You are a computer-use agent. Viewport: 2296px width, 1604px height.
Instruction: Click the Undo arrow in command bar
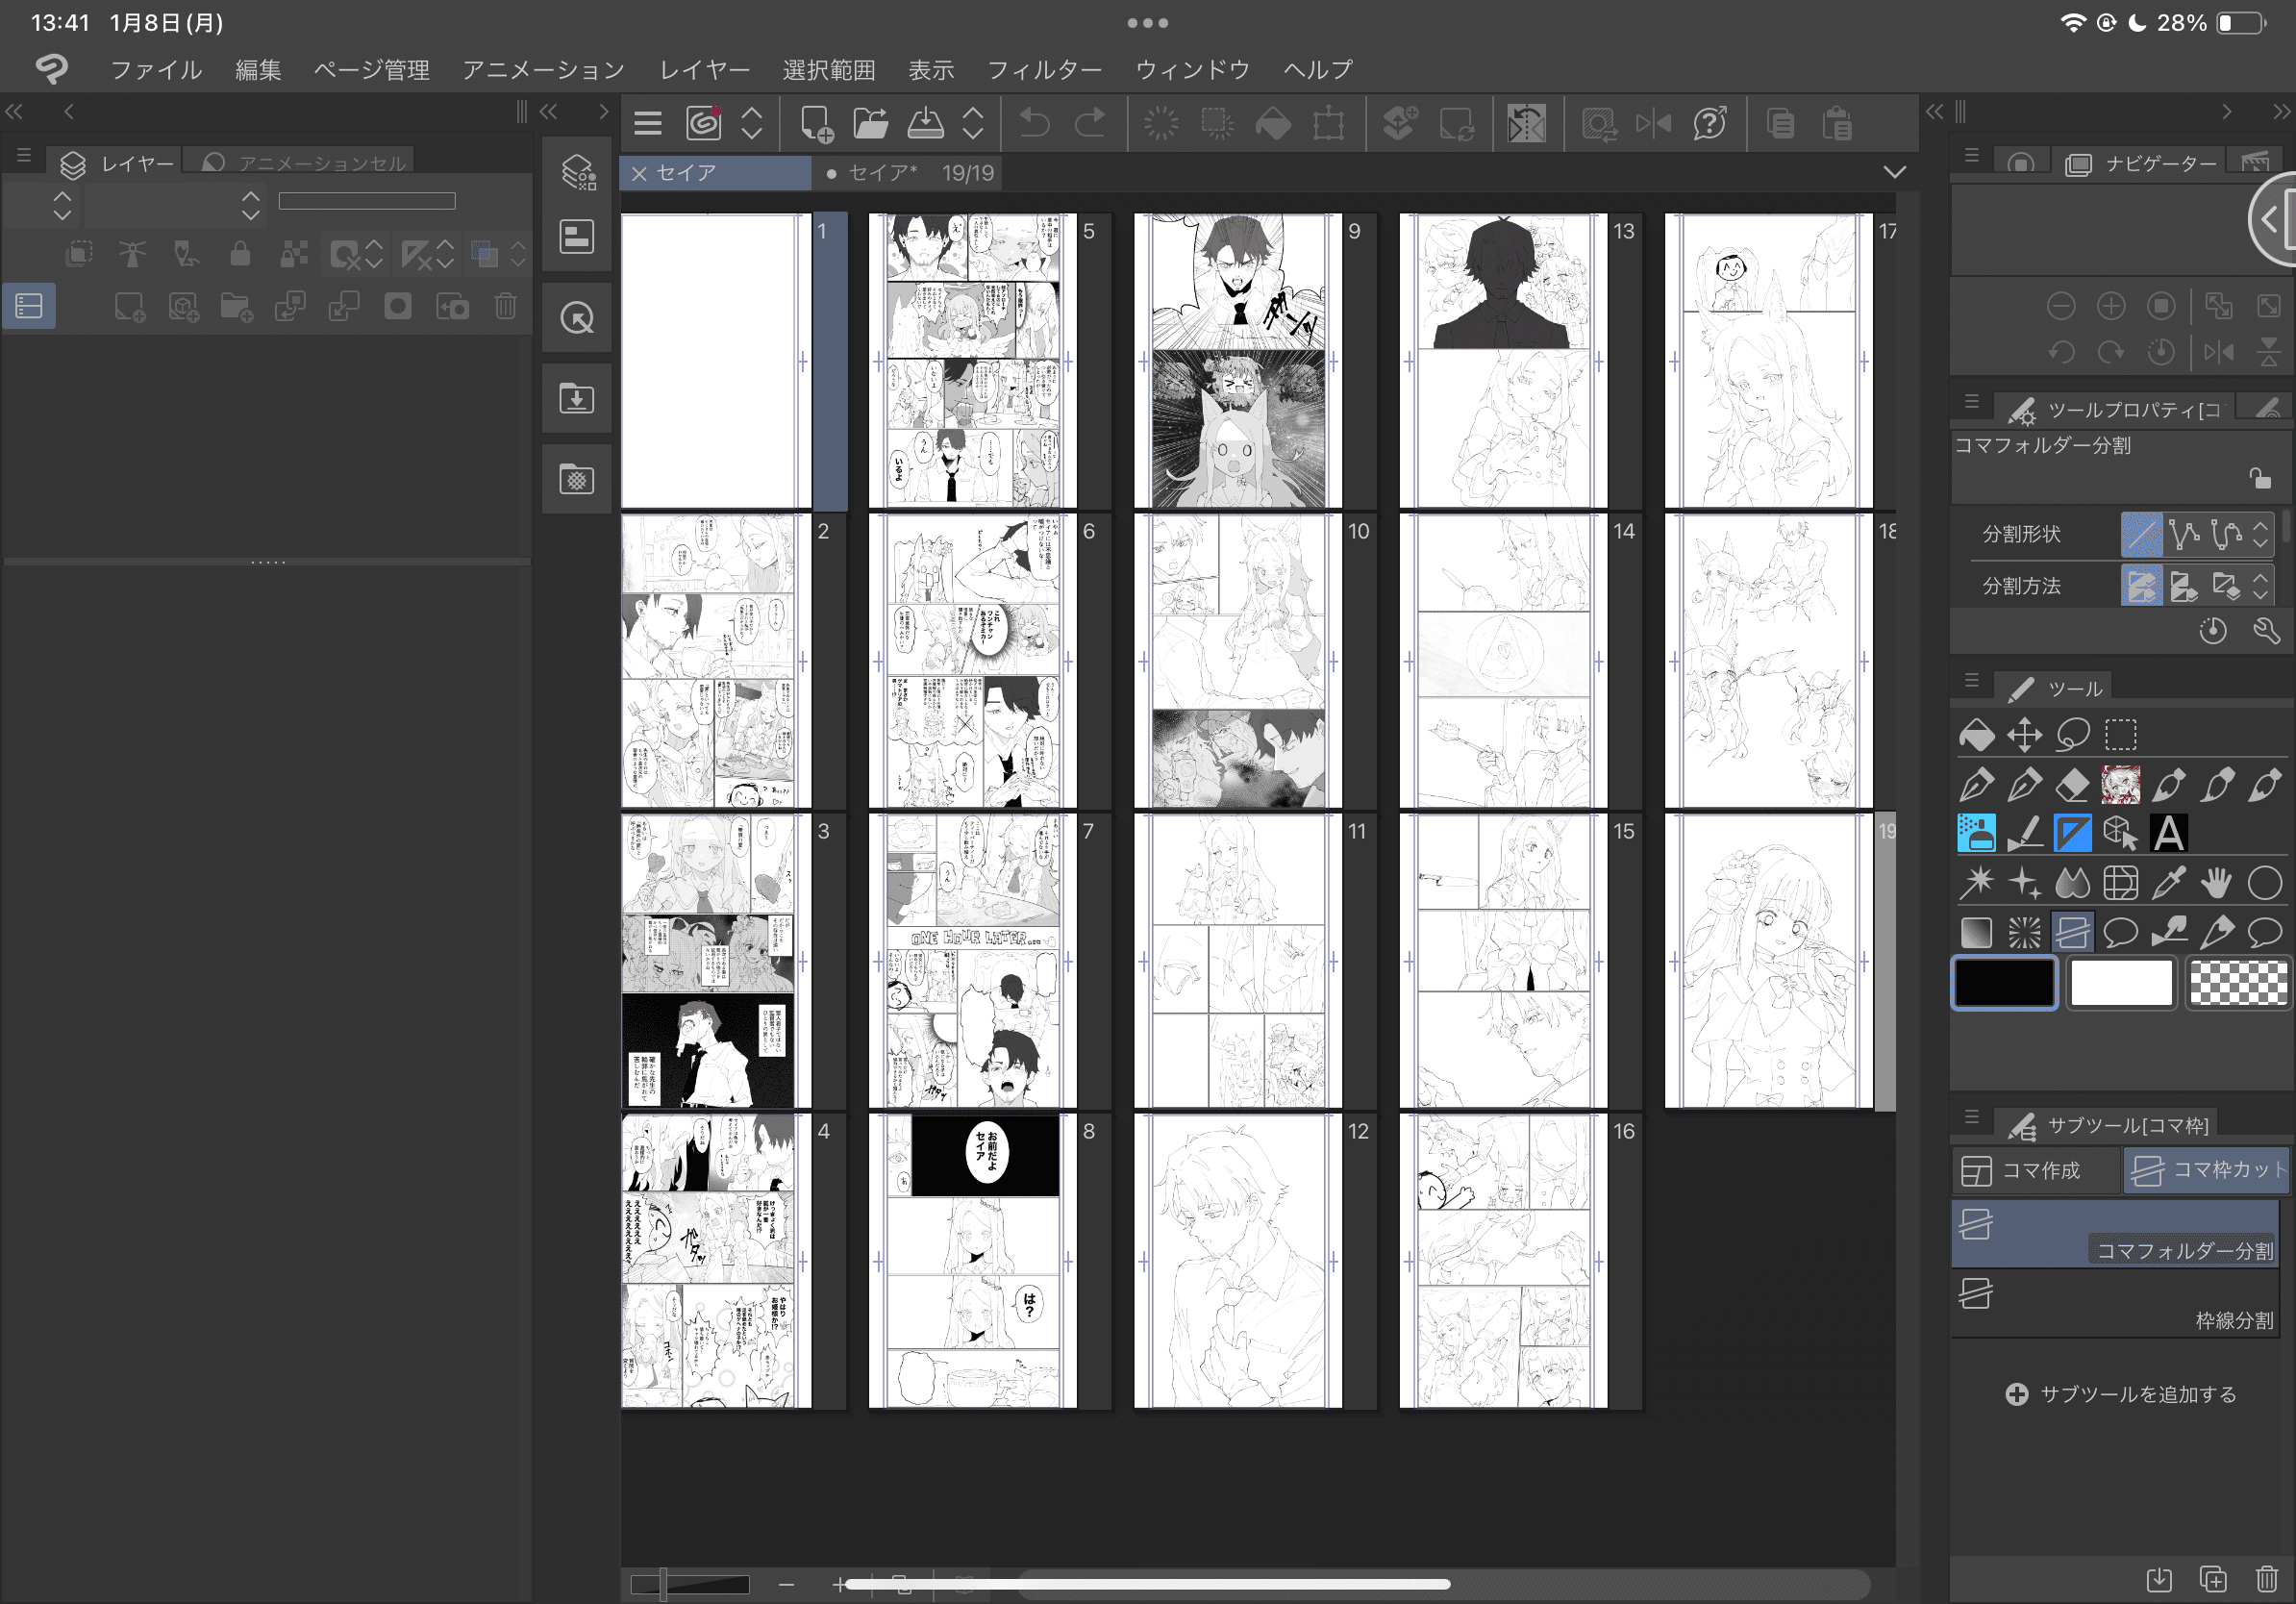coord(1034,124)
